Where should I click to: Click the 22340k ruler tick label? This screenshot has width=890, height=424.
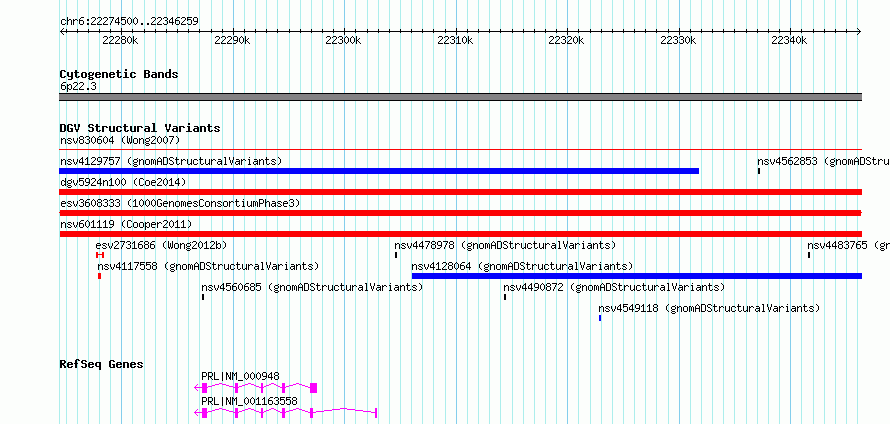coord(789,41)
